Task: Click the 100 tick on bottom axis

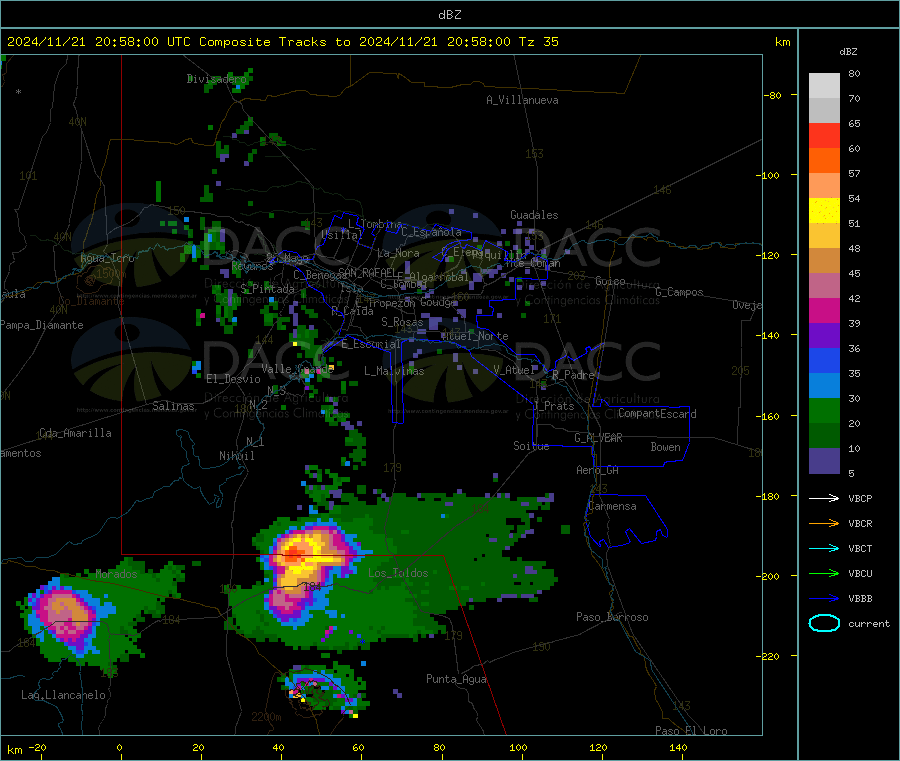Action: click(x=518, y=747)
